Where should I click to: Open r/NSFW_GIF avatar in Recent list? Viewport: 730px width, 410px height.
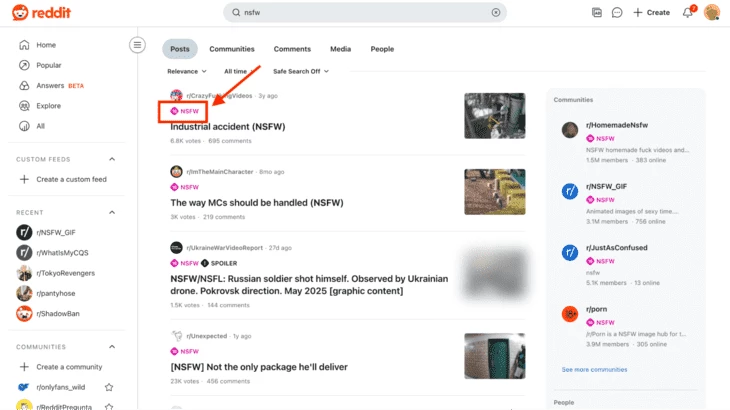(24, 232)
